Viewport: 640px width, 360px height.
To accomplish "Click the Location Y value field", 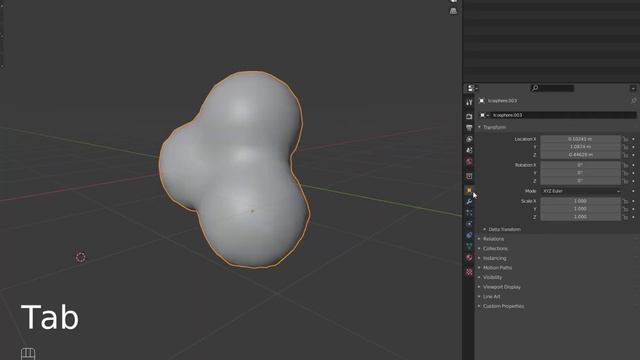I will click(x=580, y=147).
